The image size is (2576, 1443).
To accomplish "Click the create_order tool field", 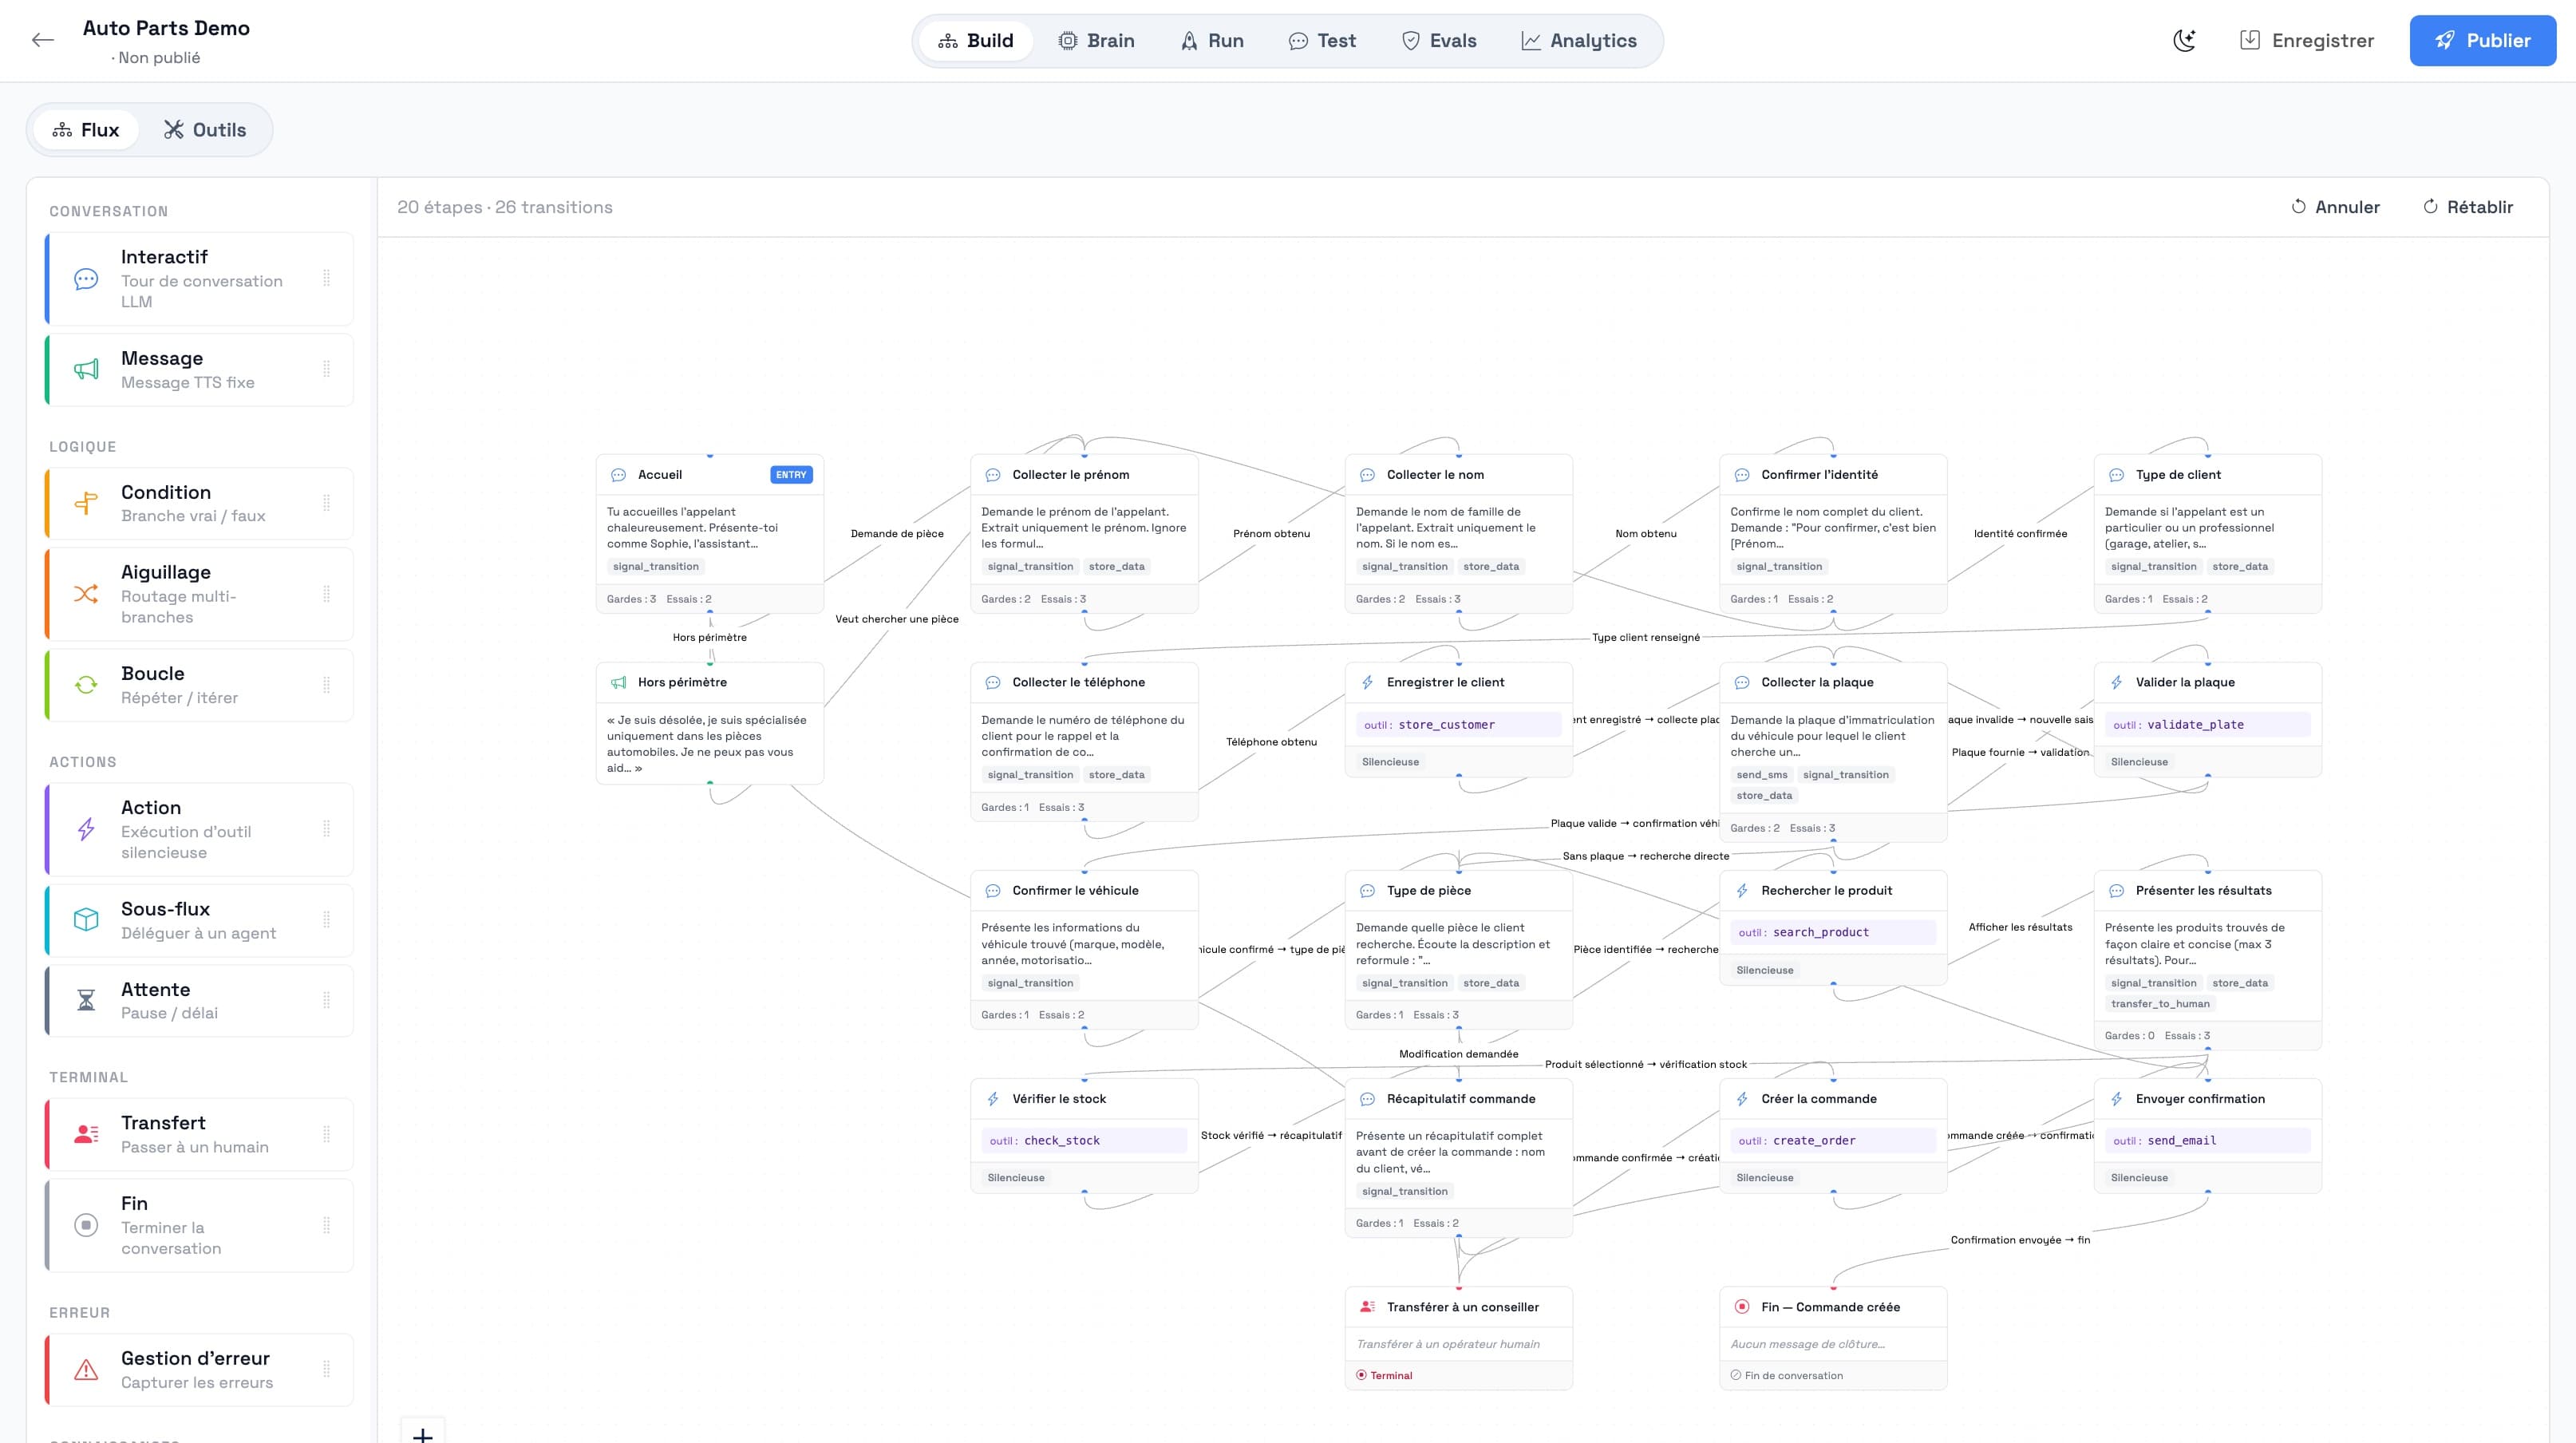I will (1833, 1140).
